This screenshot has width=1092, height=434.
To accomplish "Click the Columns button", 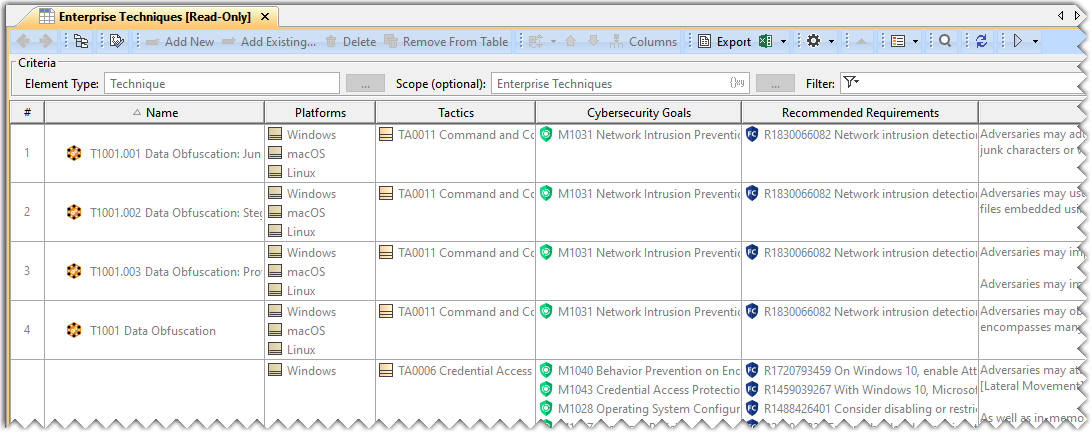I will 643,42.
